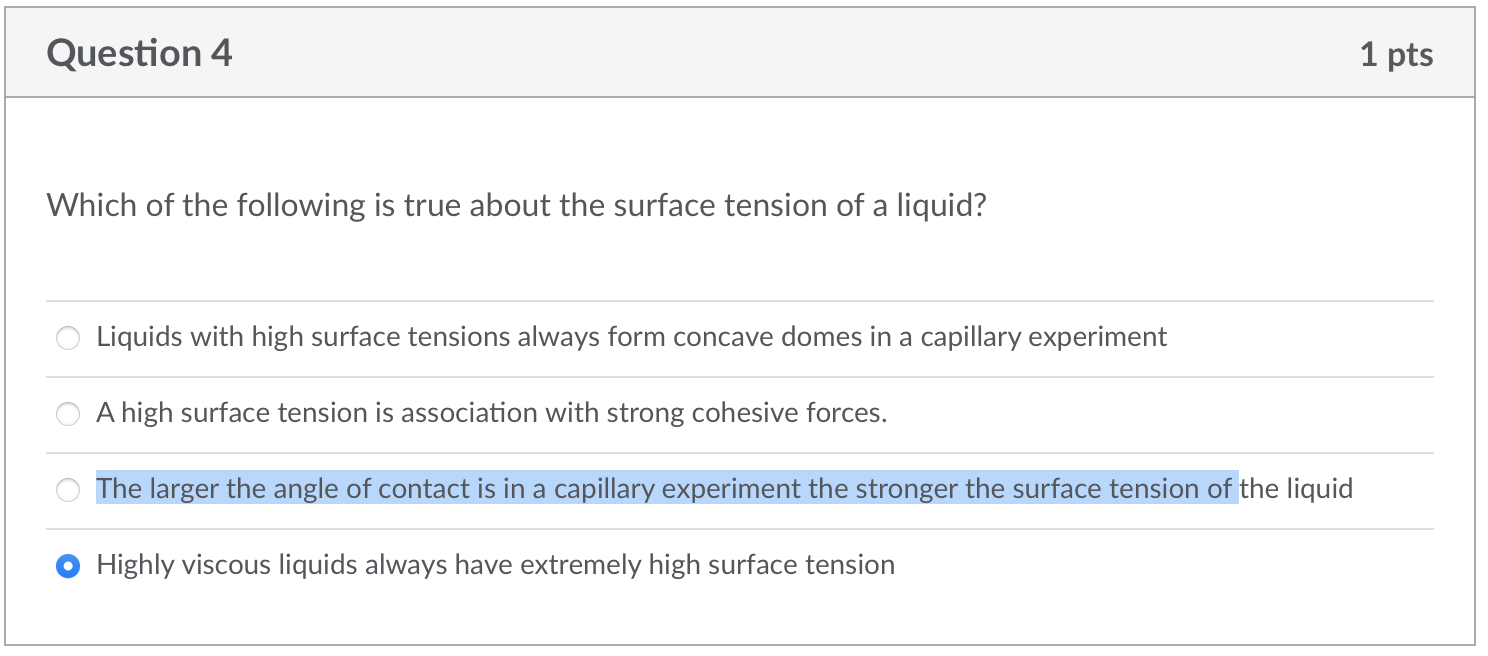This screenshot has height=656, width=1488.
Task: Click the highlighted answer text about angle of contact
Action: tap(660, 490)
